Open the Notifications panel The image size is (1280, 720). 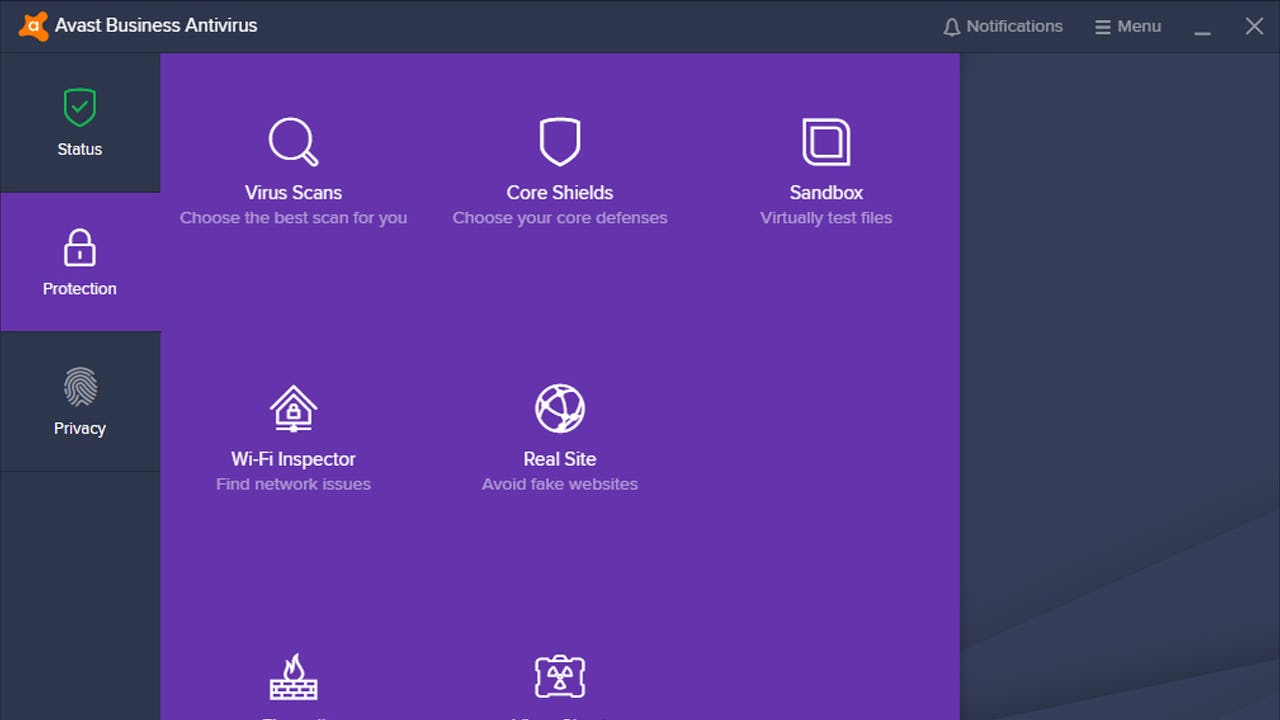coord(1003,27)
